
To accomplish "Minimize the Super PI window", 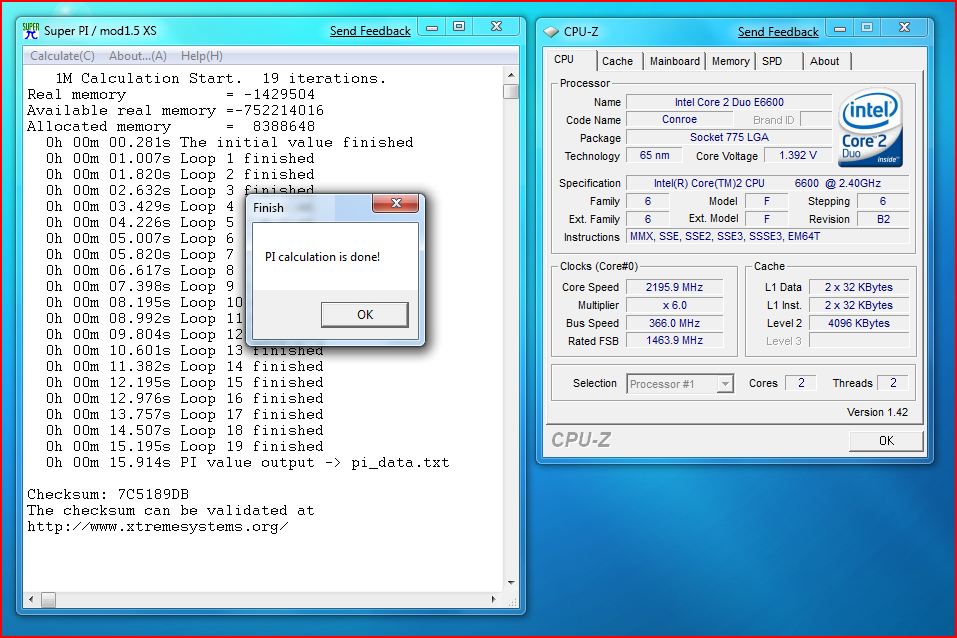I will pos(432,27).
